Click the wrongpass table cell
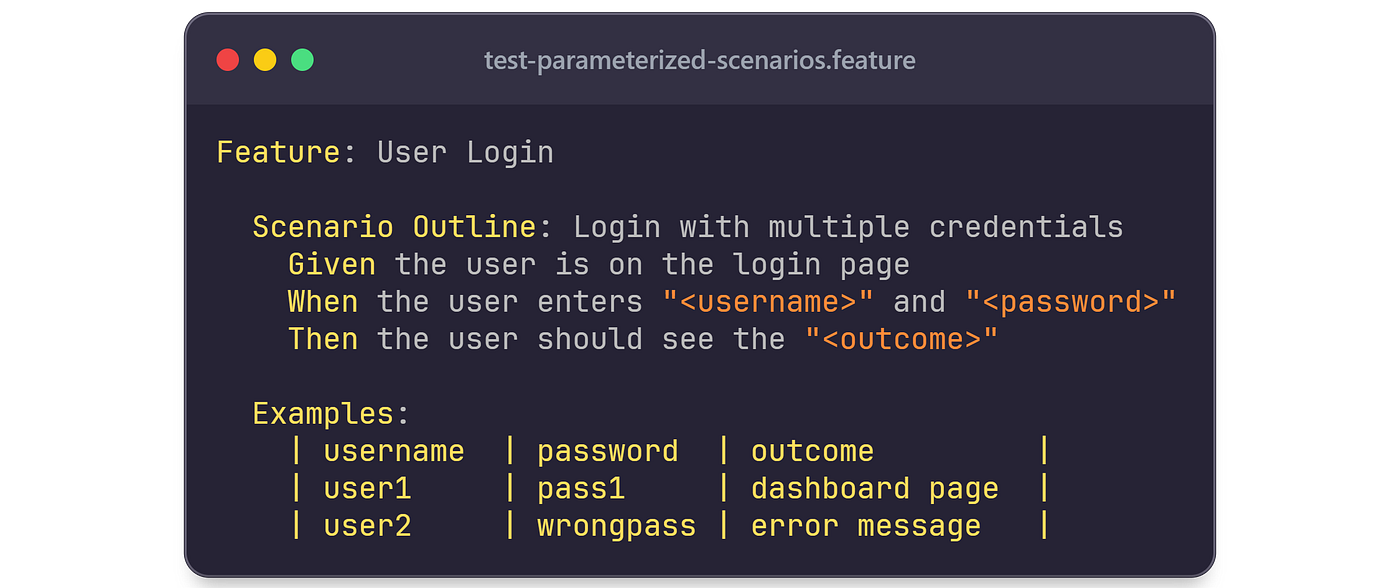 616,526
